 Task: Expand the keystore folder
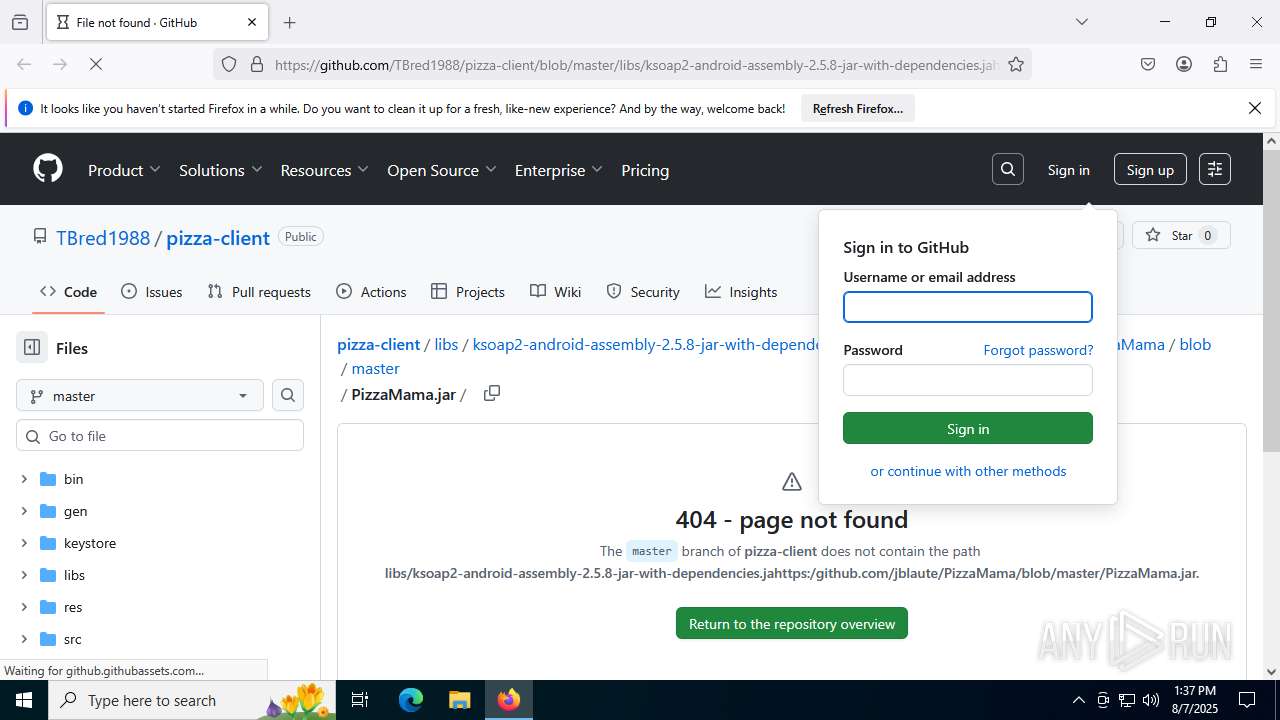[24, 543]
